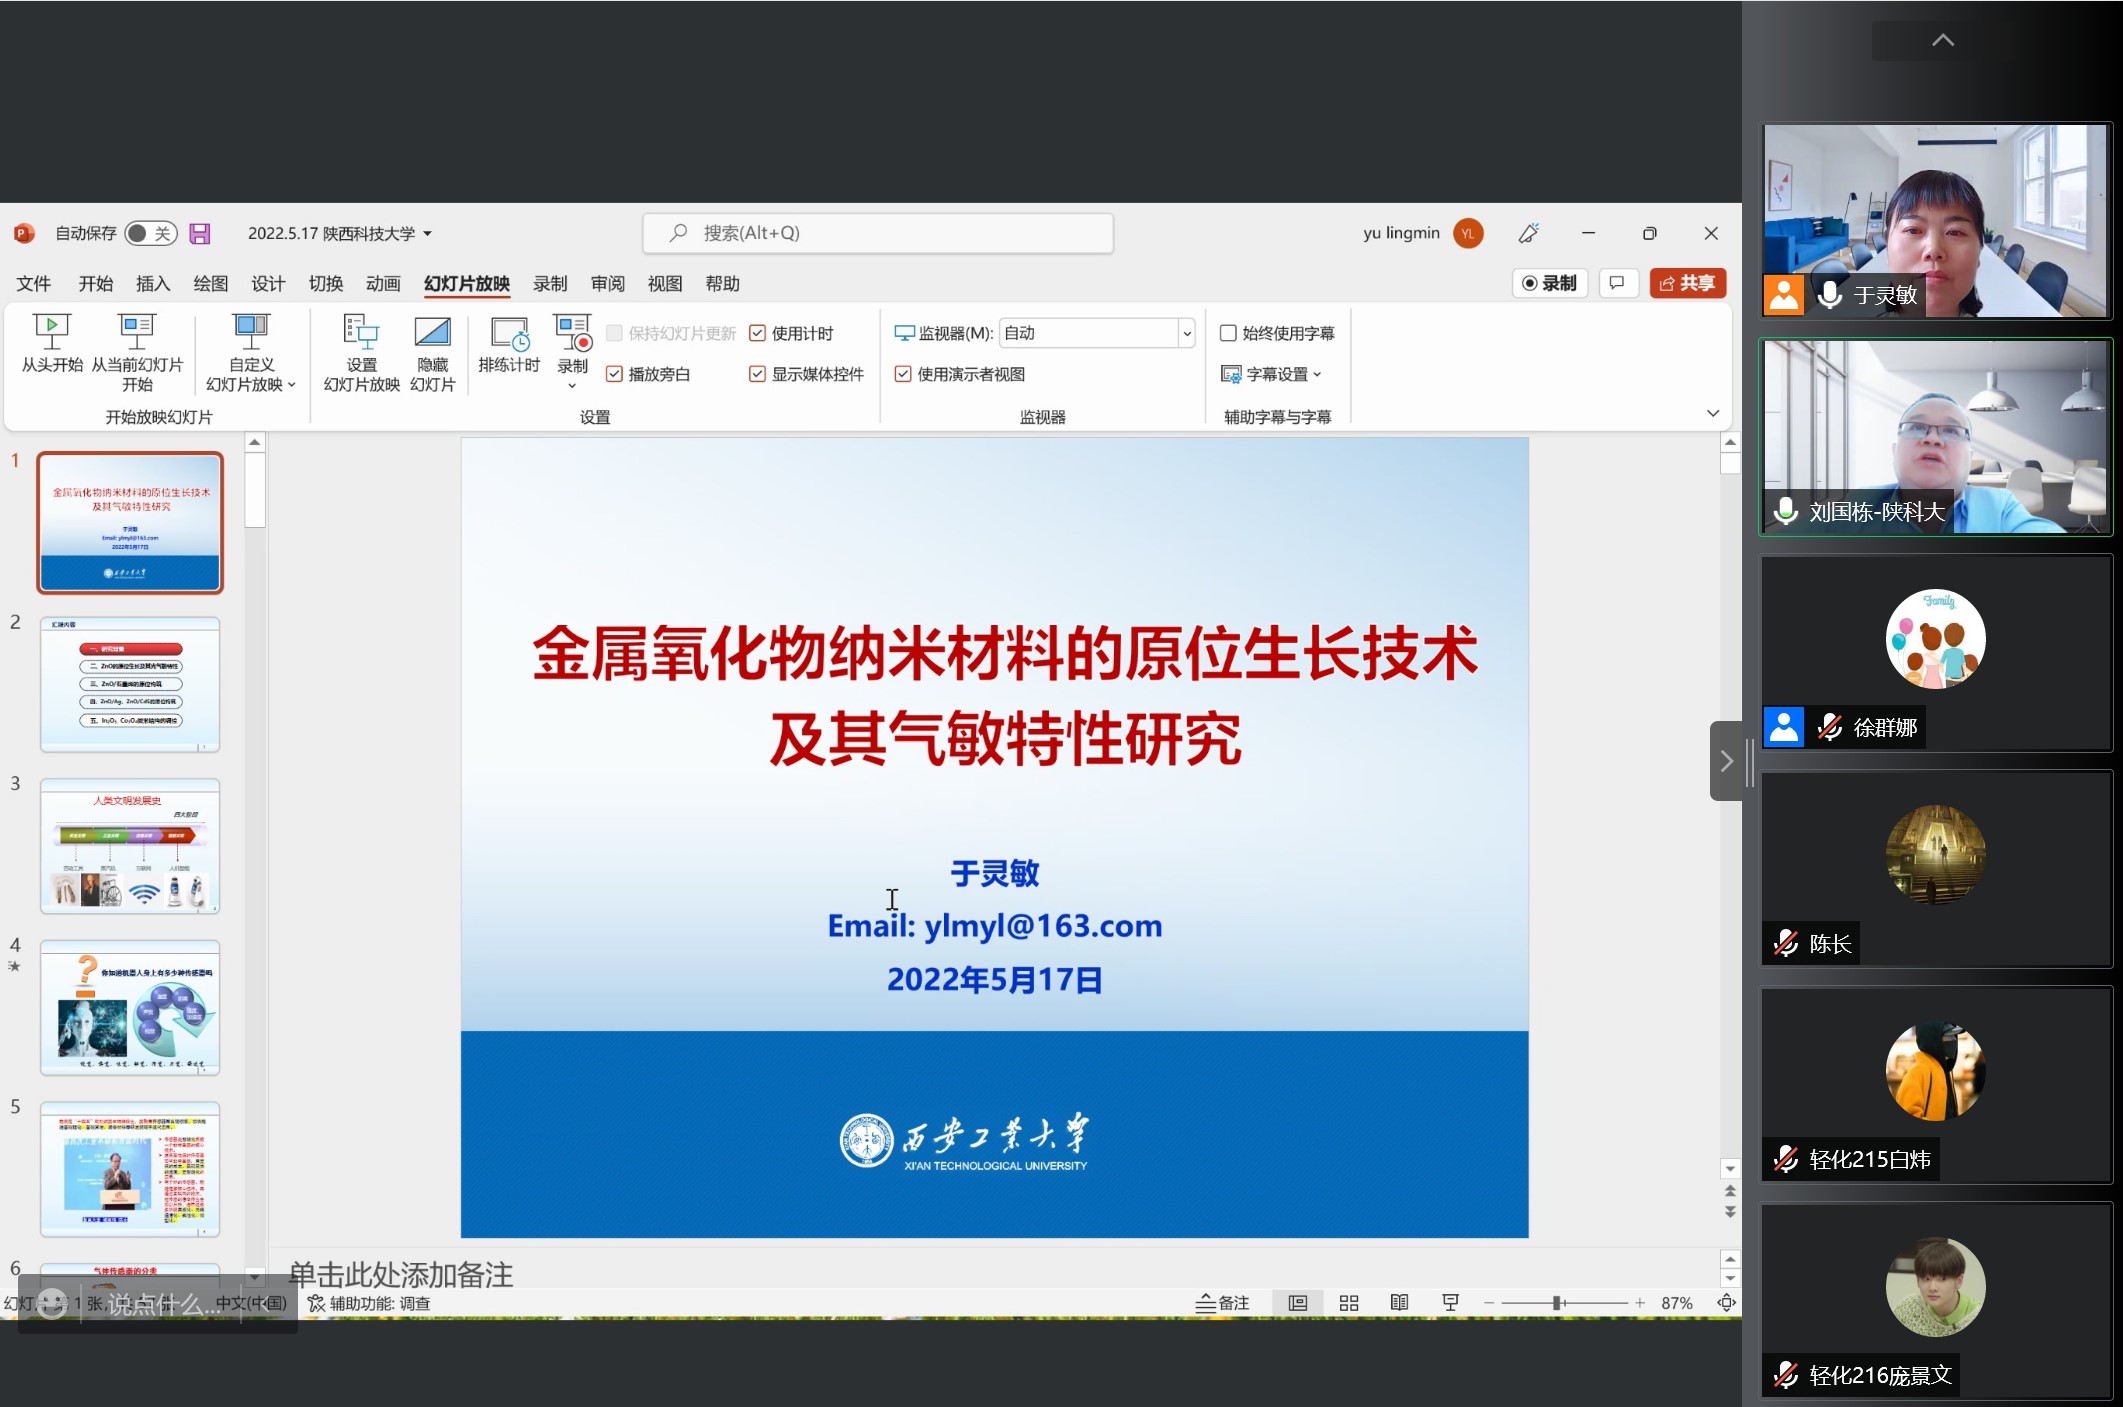The width and height of the screenshot is (2123, 1407).
Task: Click the save icon in title bar
Action: pyautogui.click(x=200, y=233)
